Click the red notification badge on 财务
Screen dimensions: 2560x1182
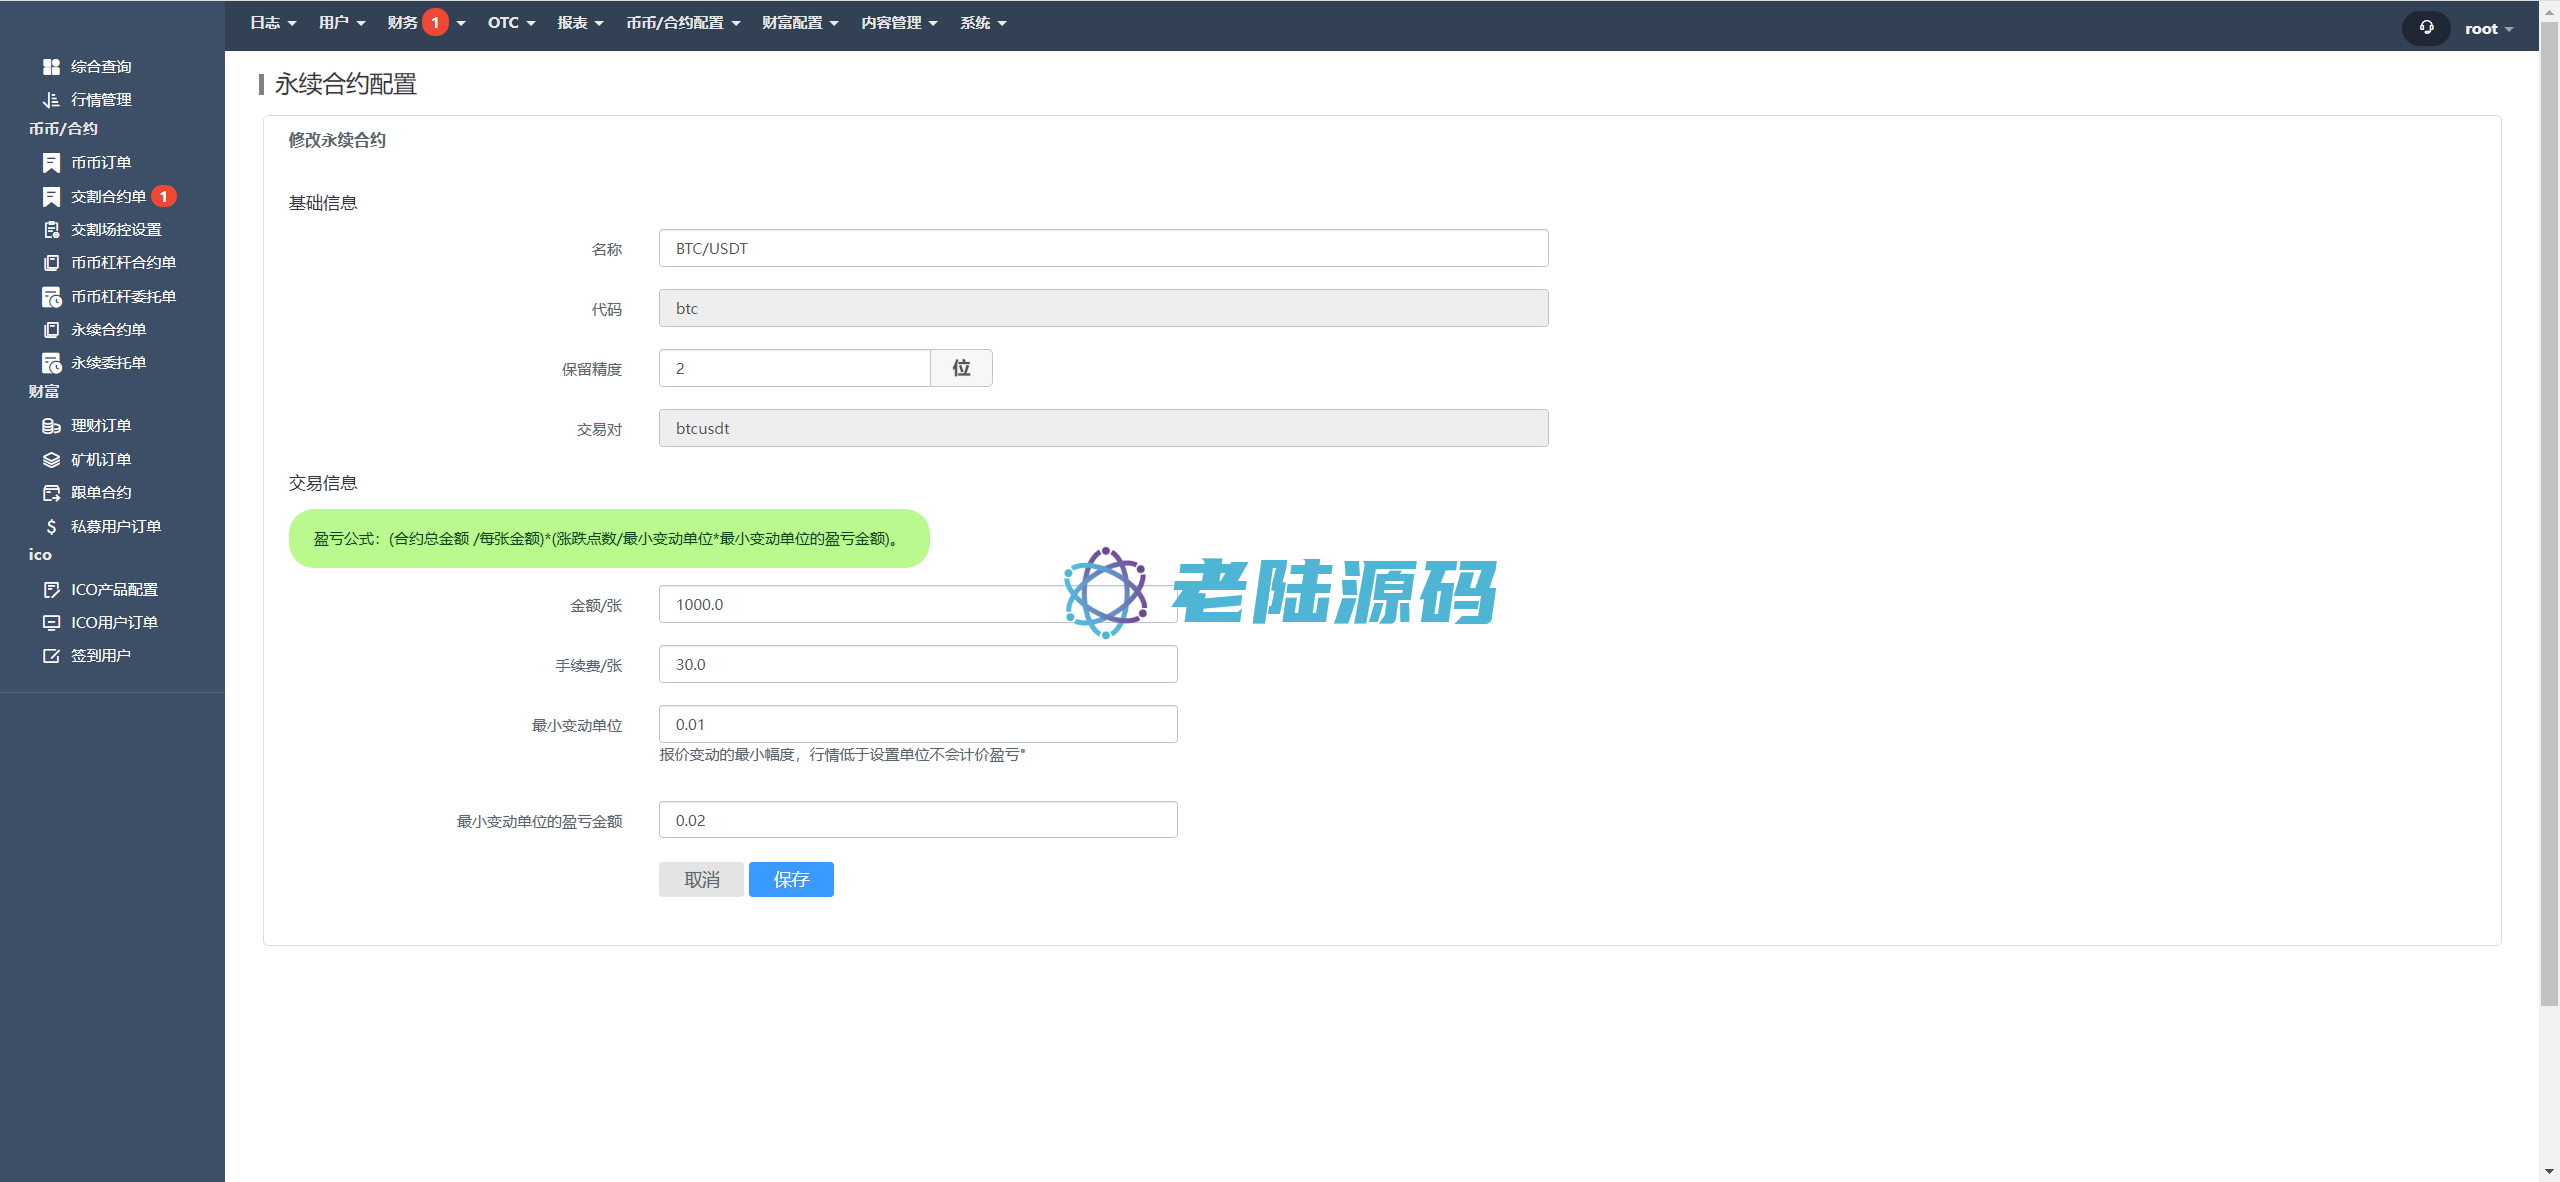point(435,22)
